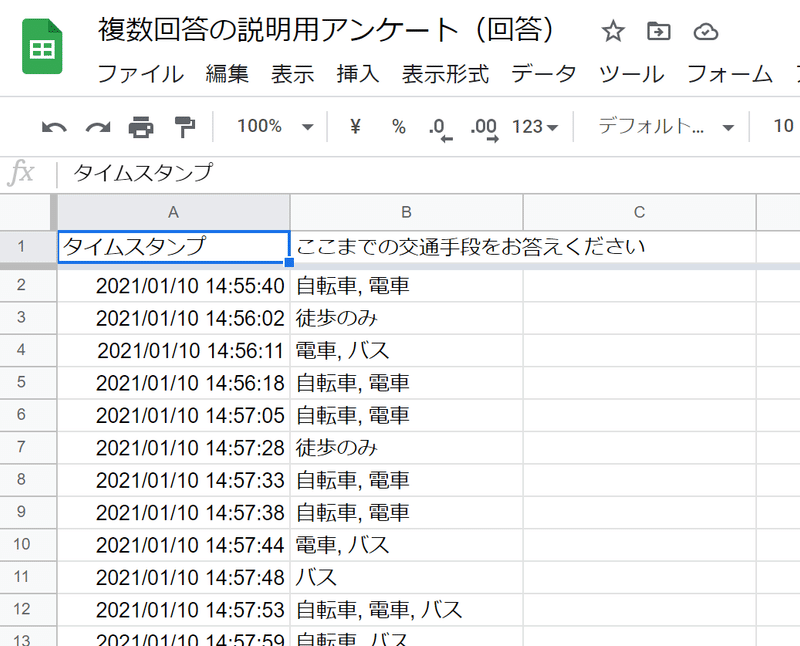
Task: Select cell with 2021/01/10 14:57:53
Action: tap(173, 610)
